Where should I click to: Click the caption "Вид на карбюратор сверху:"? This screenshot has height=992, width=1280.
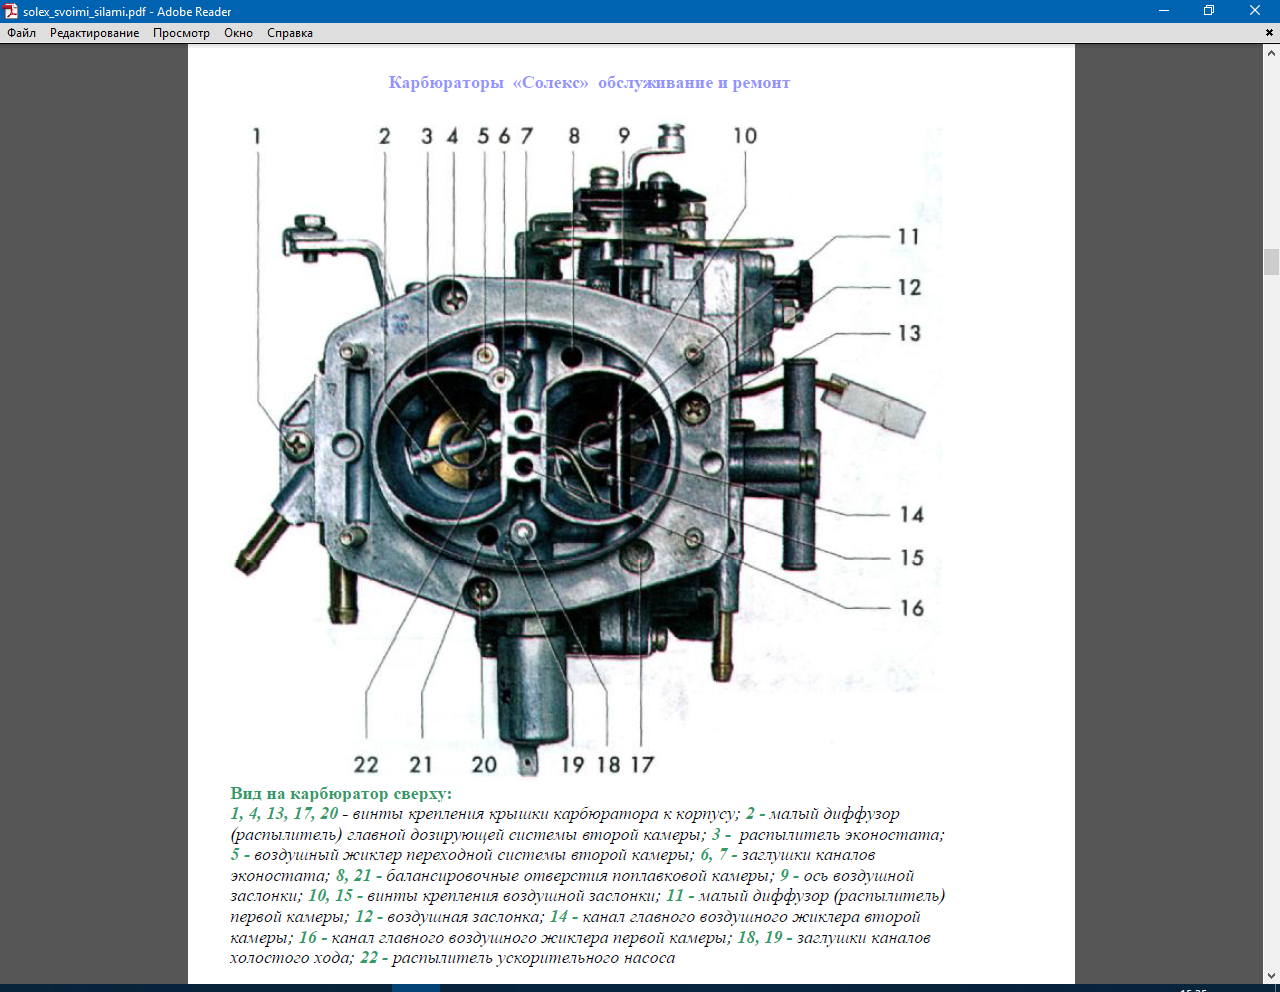tap(341, 793)
